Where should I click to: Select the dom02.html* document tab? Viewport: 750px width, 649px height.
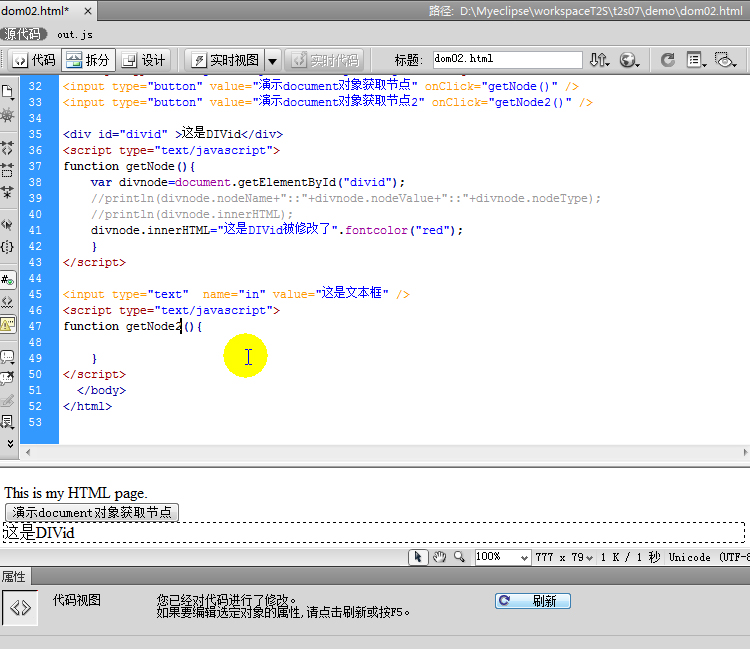pos(35,11)
